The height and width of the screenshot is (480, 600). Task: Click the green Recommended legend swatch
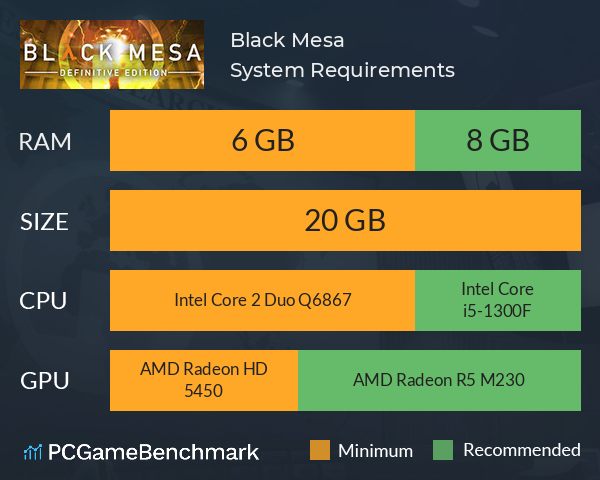(443, 450)
